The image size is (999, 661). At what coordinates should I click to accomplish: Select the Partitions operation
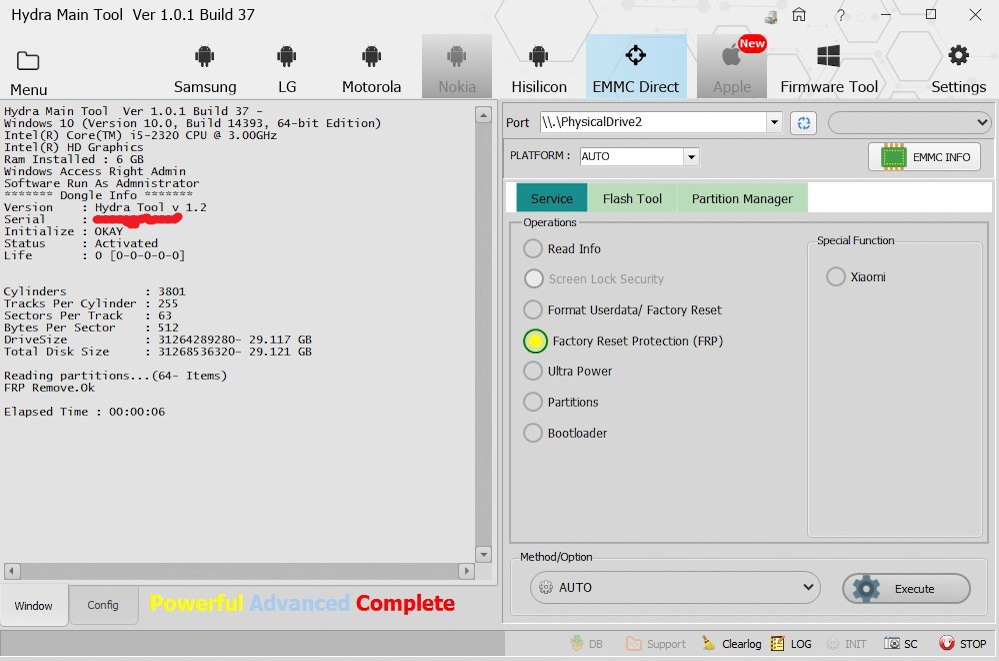pos(533,402)
